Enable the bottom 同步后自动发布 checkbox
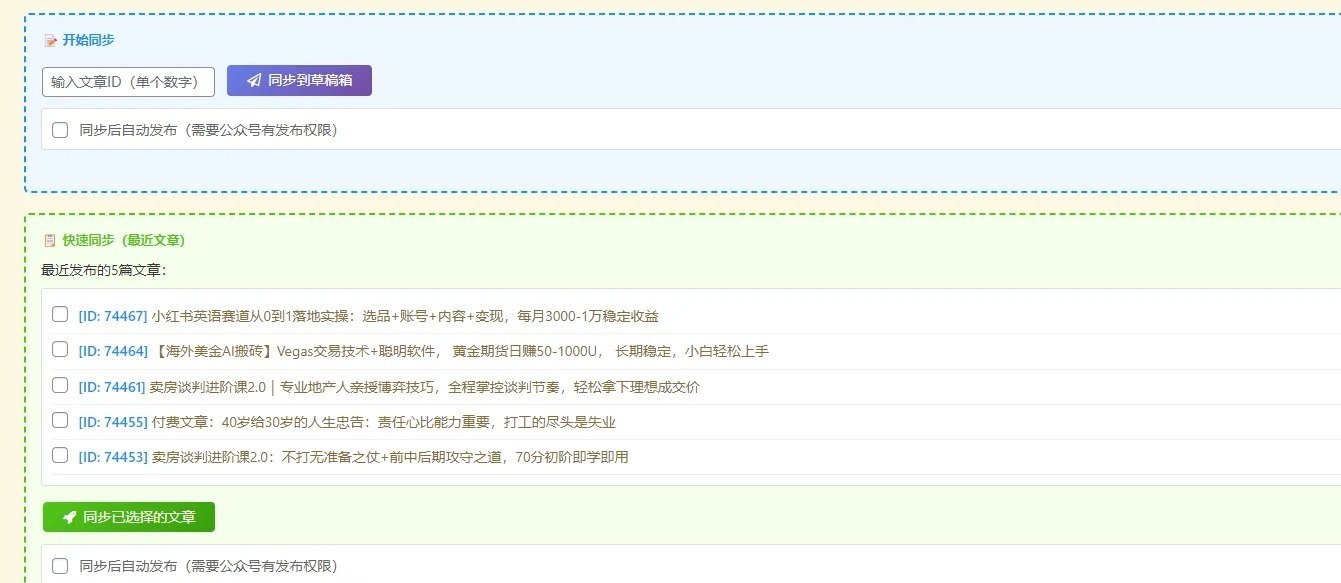Screen dimensions: 1341x583 tap(60, 566)
